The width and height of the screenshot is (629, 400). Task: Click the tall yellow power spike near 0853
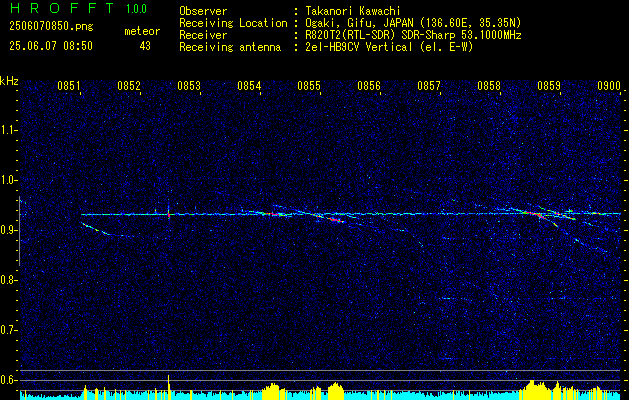[169, 387]
